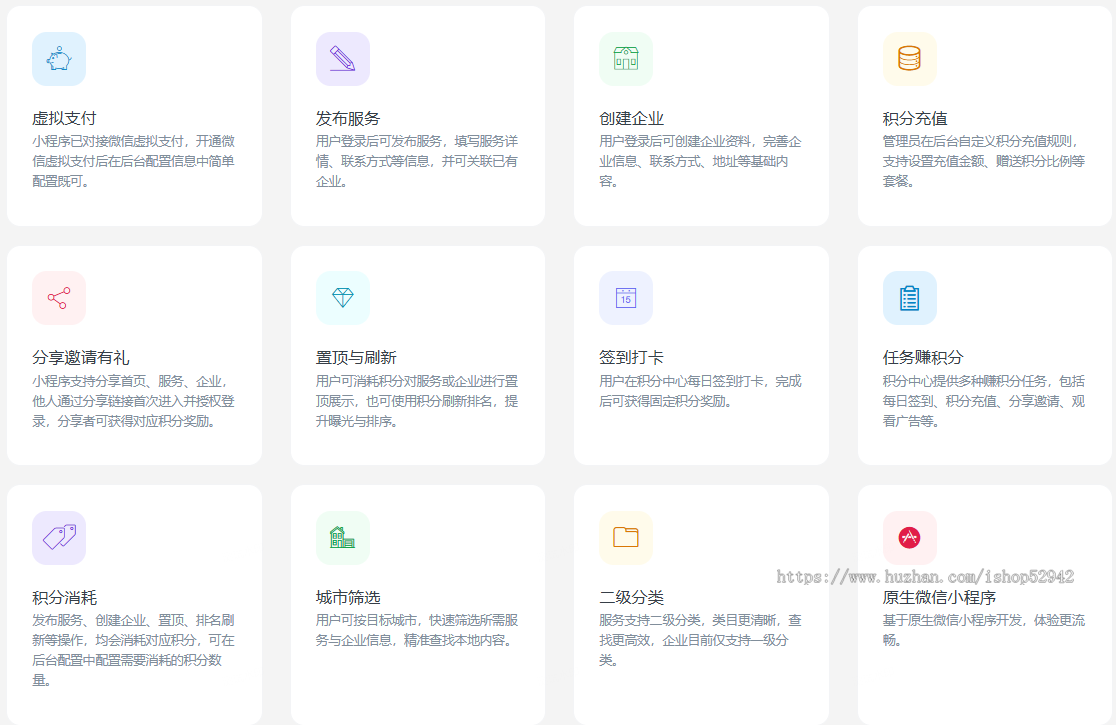Click description starting 小程序支持分享首页
Screen dimensions: 1116x725
pyautogui.click(x=134, y=401)
